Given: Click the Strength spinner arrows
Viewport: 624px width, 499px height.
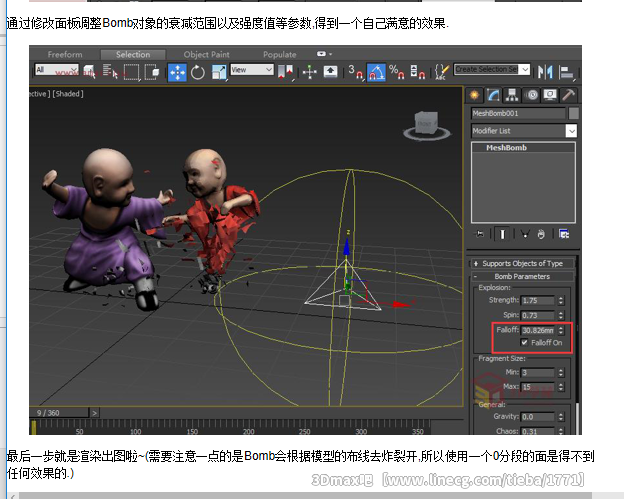Looking at the screenshot, I should [x=561, y=300].
